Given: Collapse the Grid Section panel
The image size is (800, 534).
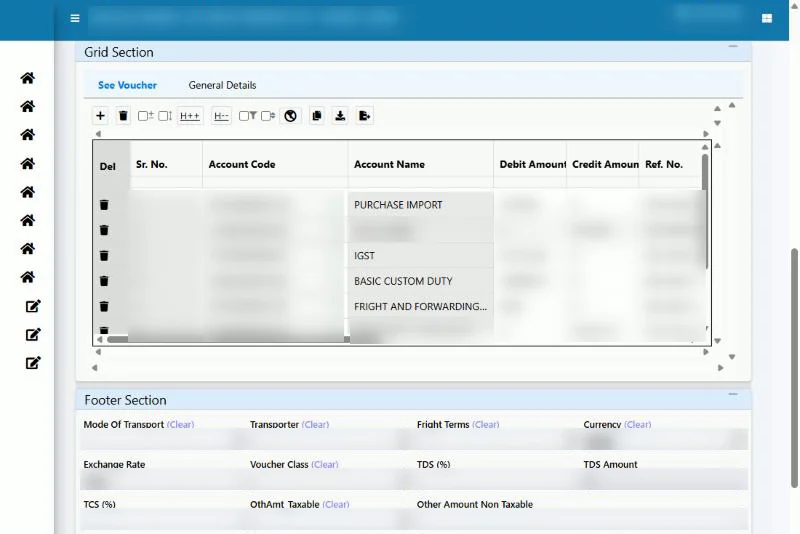Looking at the screenshot, I should [x=733, y=46].
